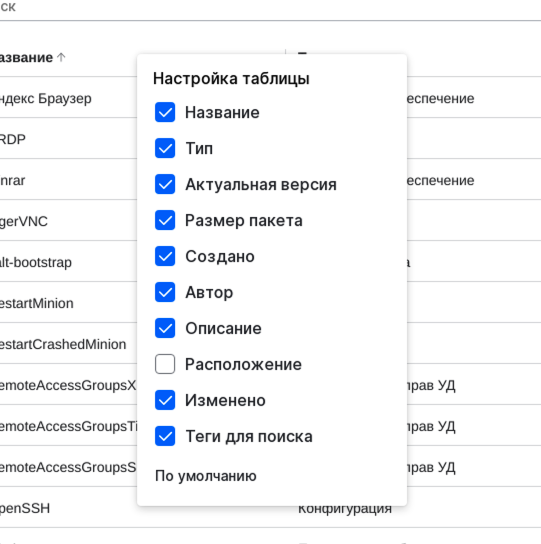The image size is (541, 544).
Task: Toggle the Актуальная версия checkbox
Action: (x=165, y=184)
